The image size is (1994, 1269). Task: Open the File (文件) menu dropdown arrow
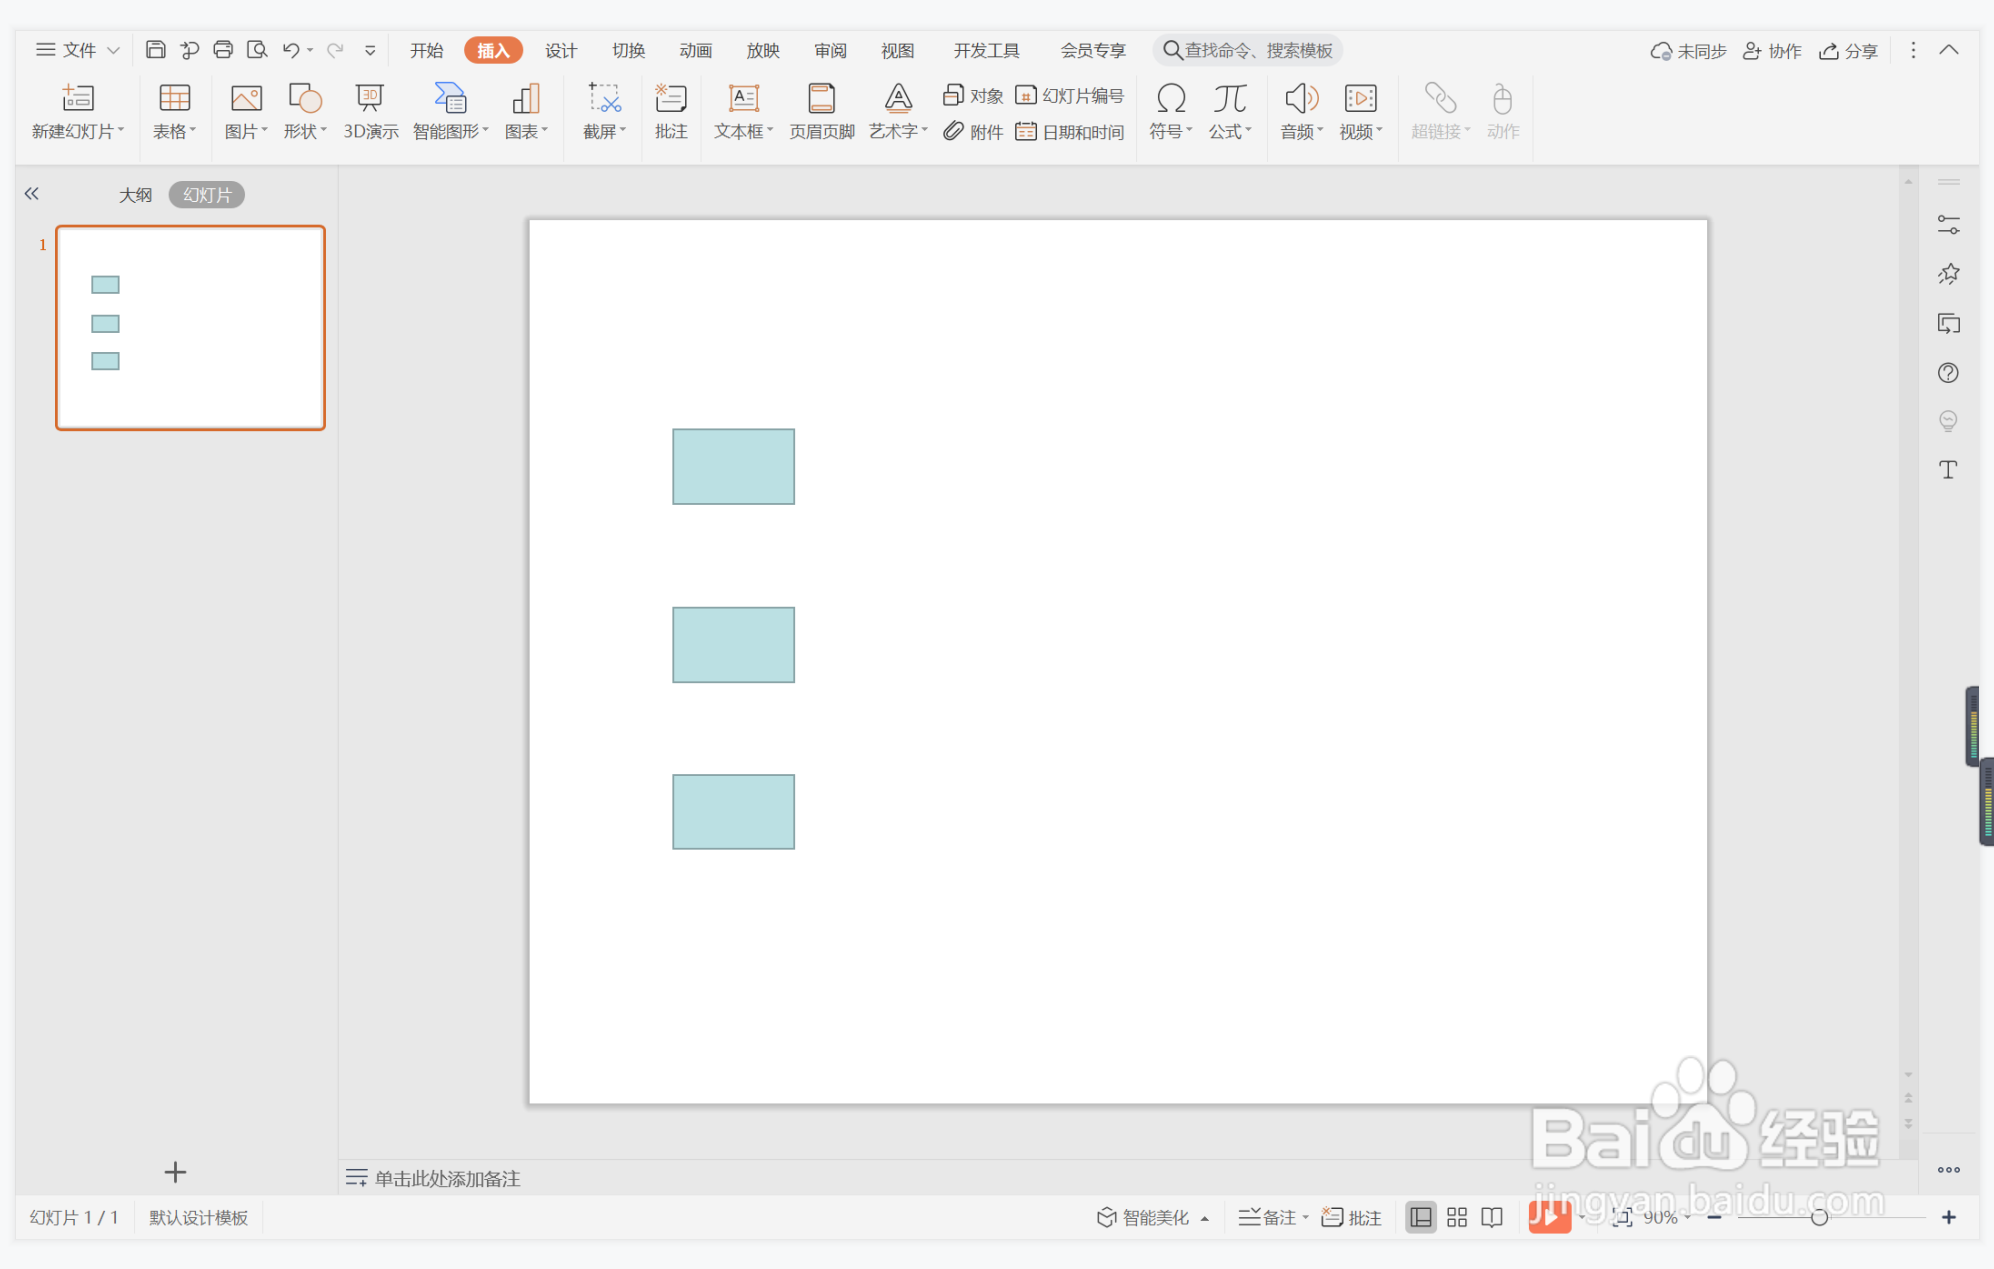pyautogui.click(x=113, y=50)
